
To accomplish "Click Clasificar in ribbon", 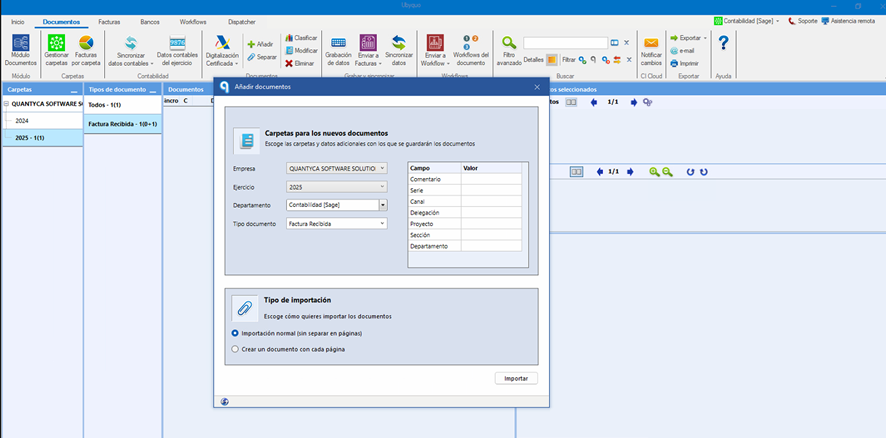I will pyautogui.click(x=301, y=38).
